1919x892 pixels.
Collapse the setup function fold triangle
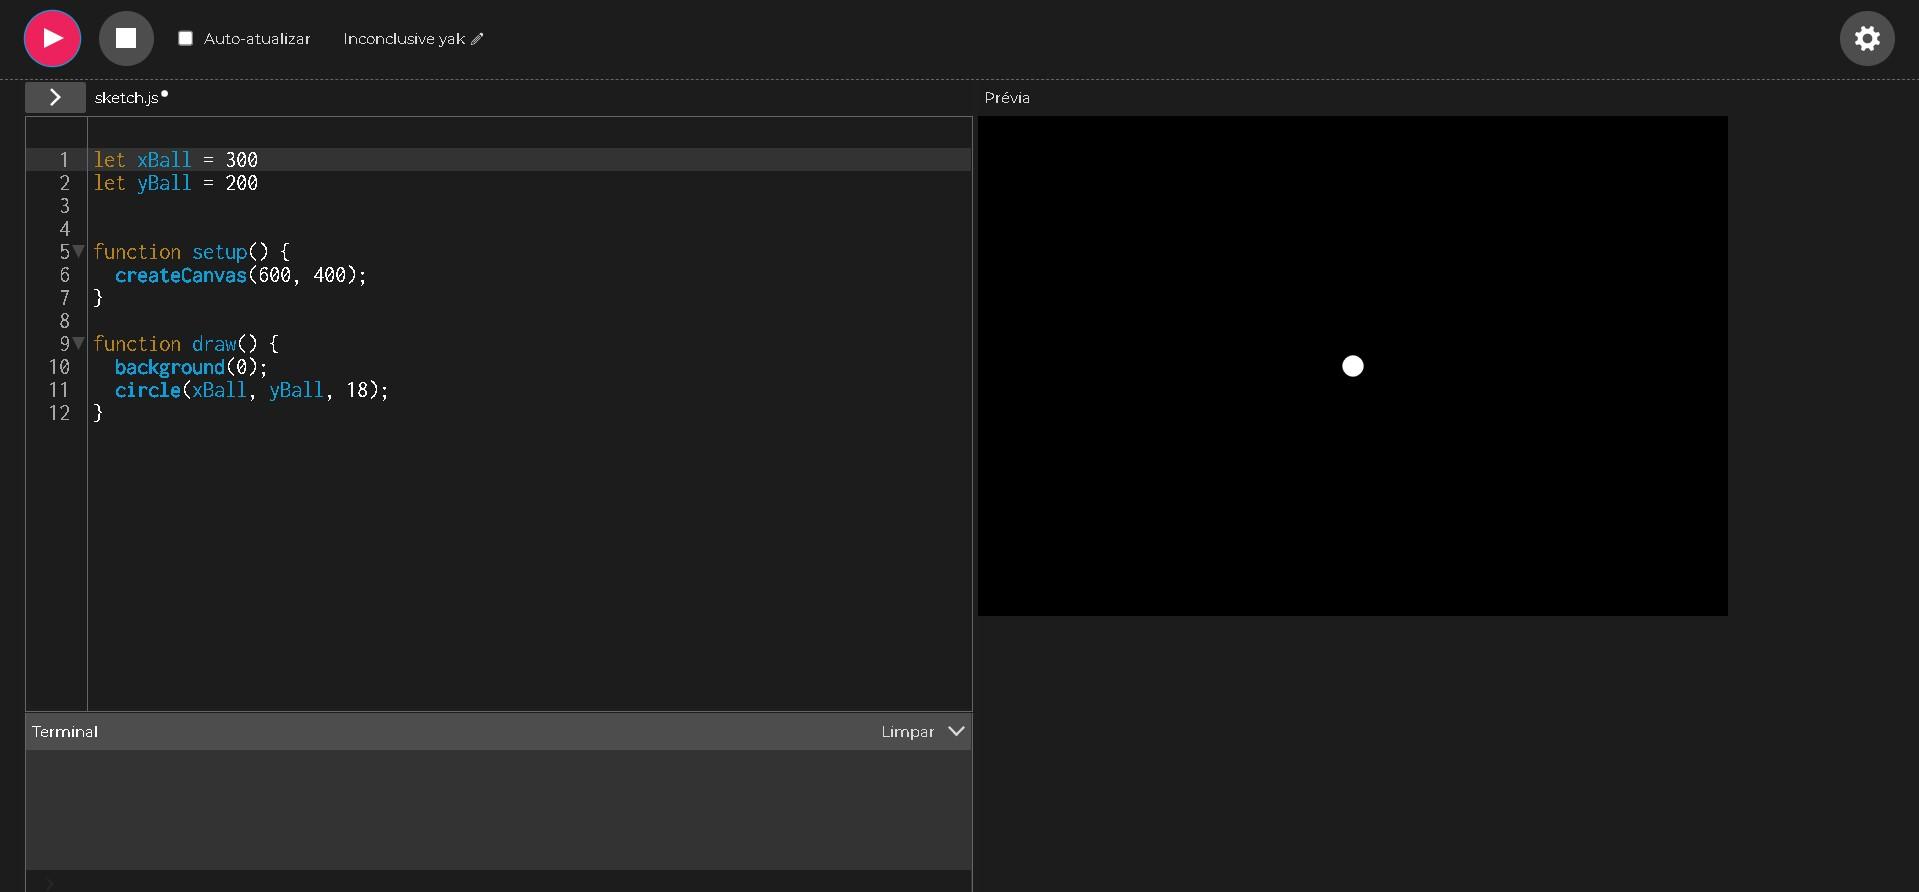click(x=78, y=251)
